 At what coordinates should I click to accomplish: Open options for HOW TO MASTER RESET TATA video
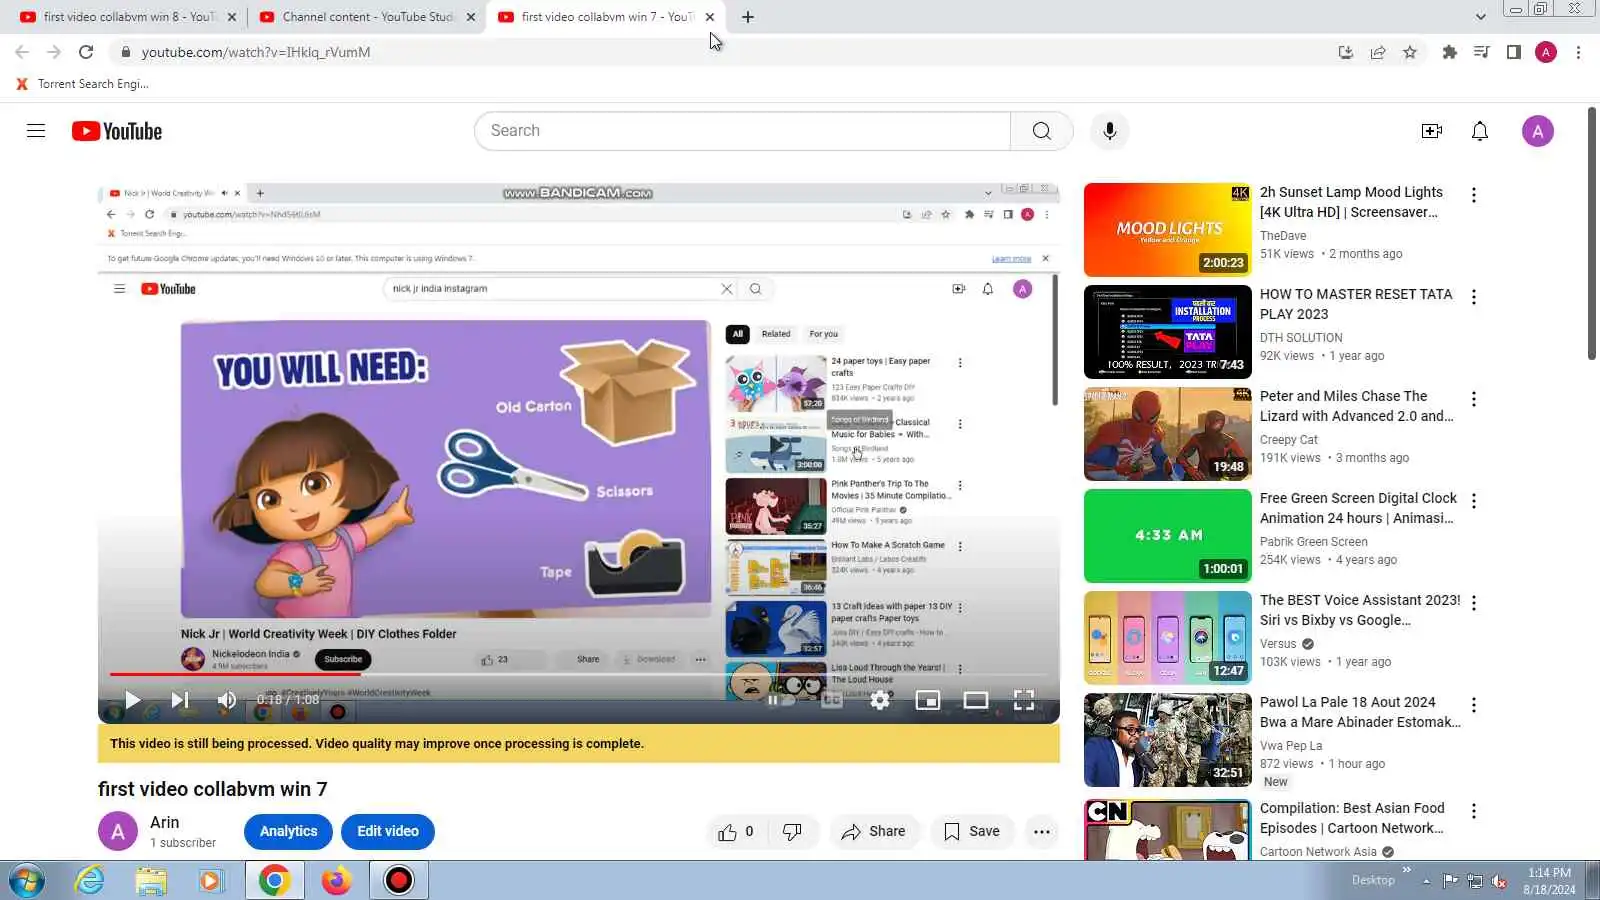point(1474,297)
